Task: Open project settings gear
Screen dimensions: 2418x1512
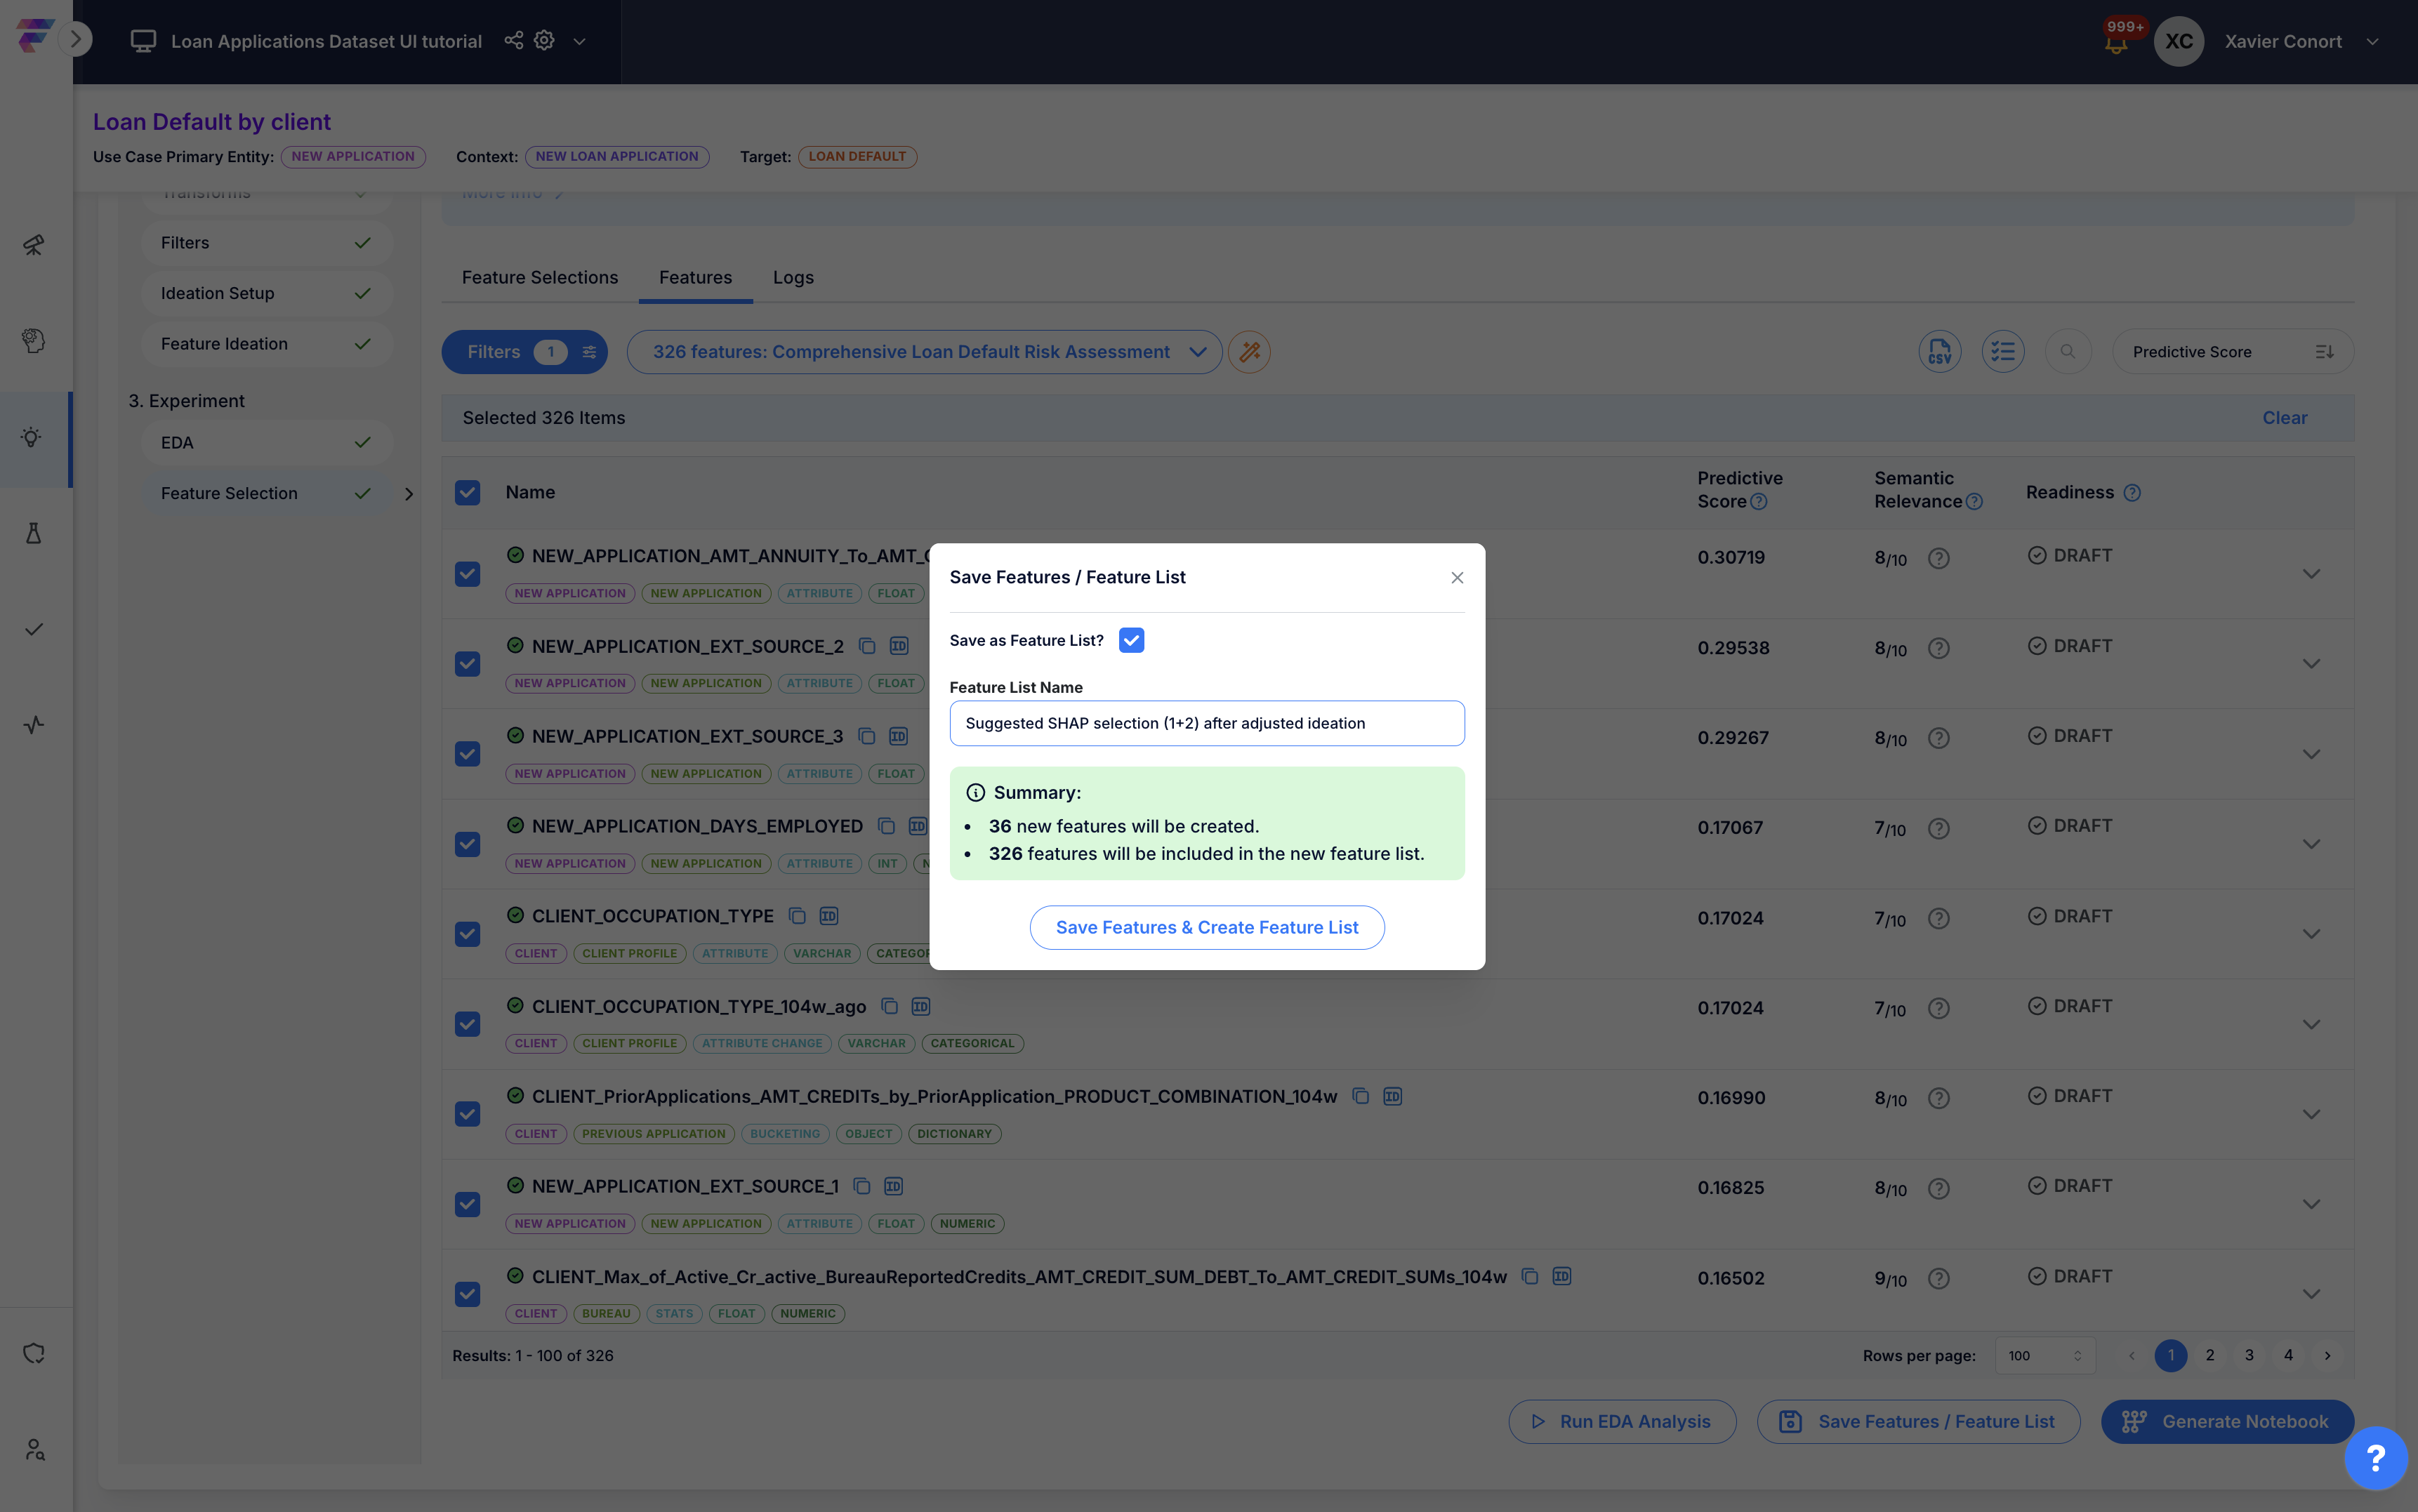Action: (x=544, y=41)
